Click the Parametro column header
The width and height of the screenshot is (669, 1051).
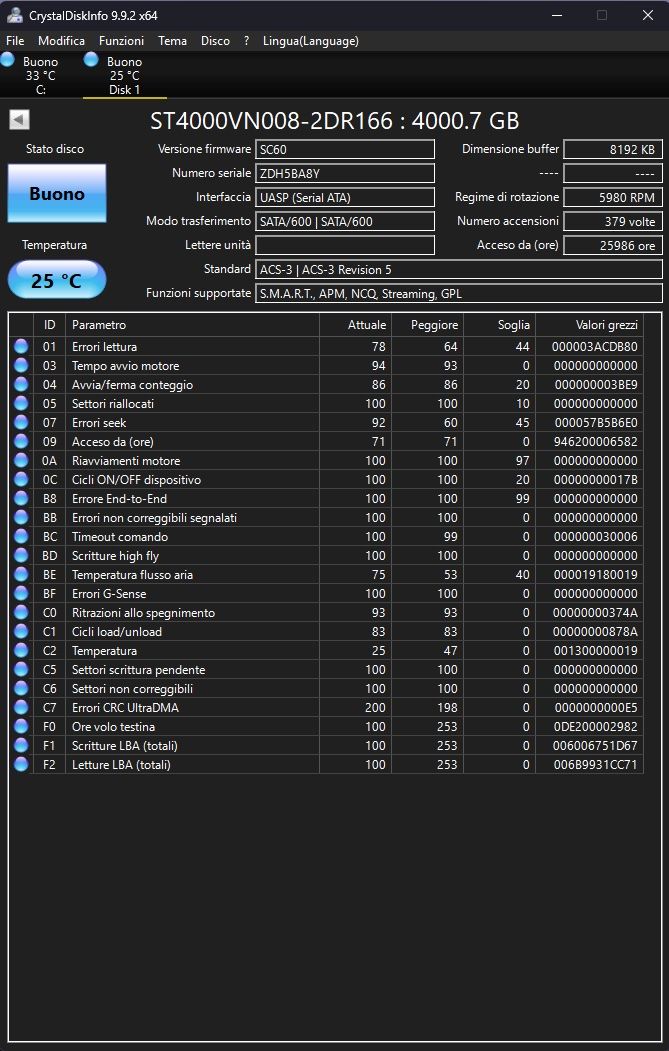tap(192, 324)
